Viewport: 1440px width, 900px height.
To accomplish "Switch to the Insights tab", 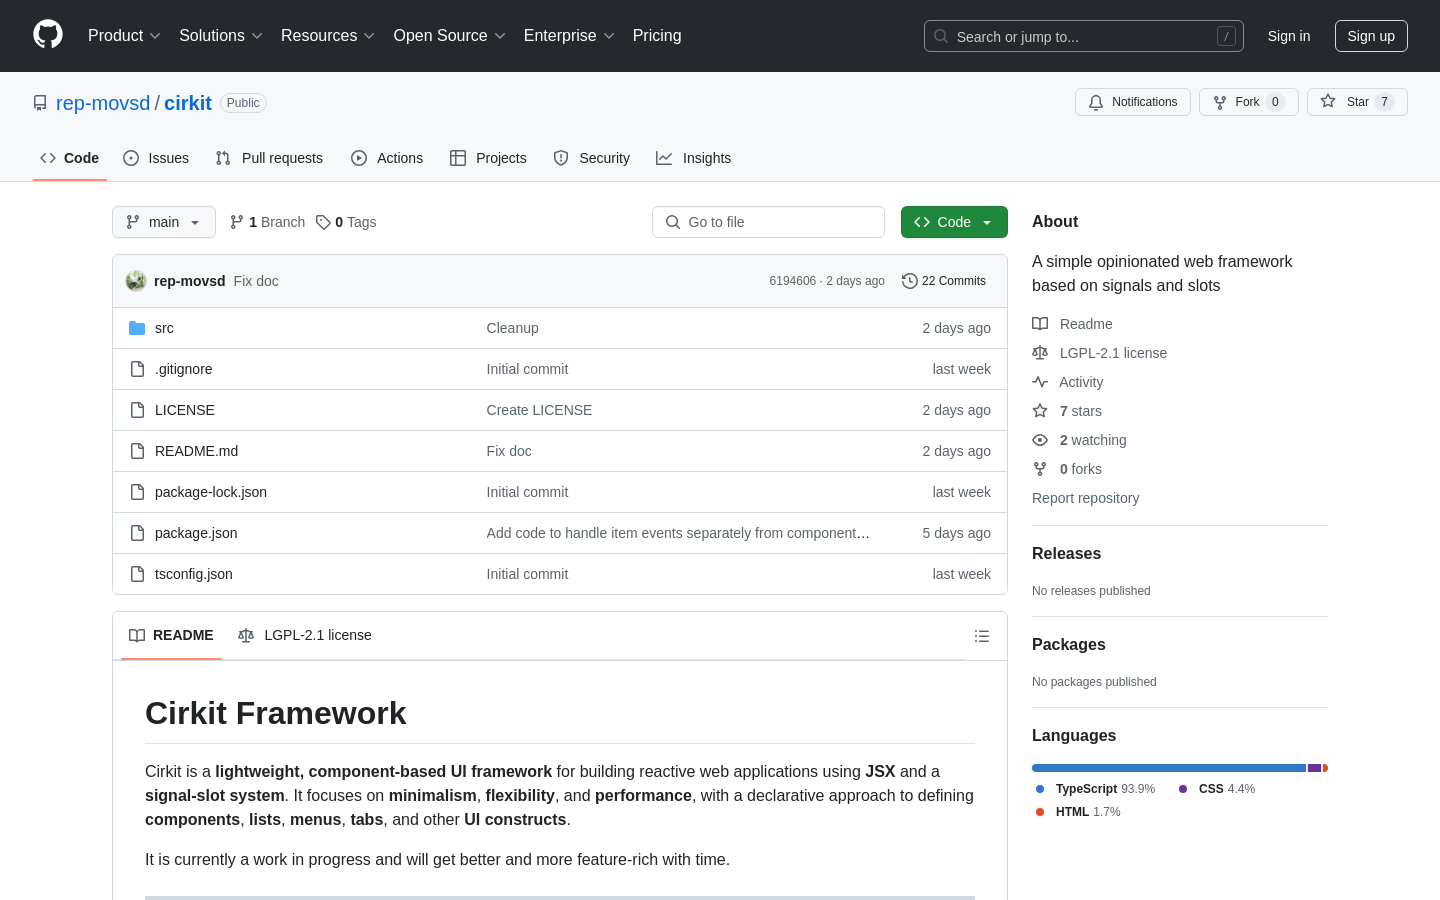I will [x=694, y=158].
